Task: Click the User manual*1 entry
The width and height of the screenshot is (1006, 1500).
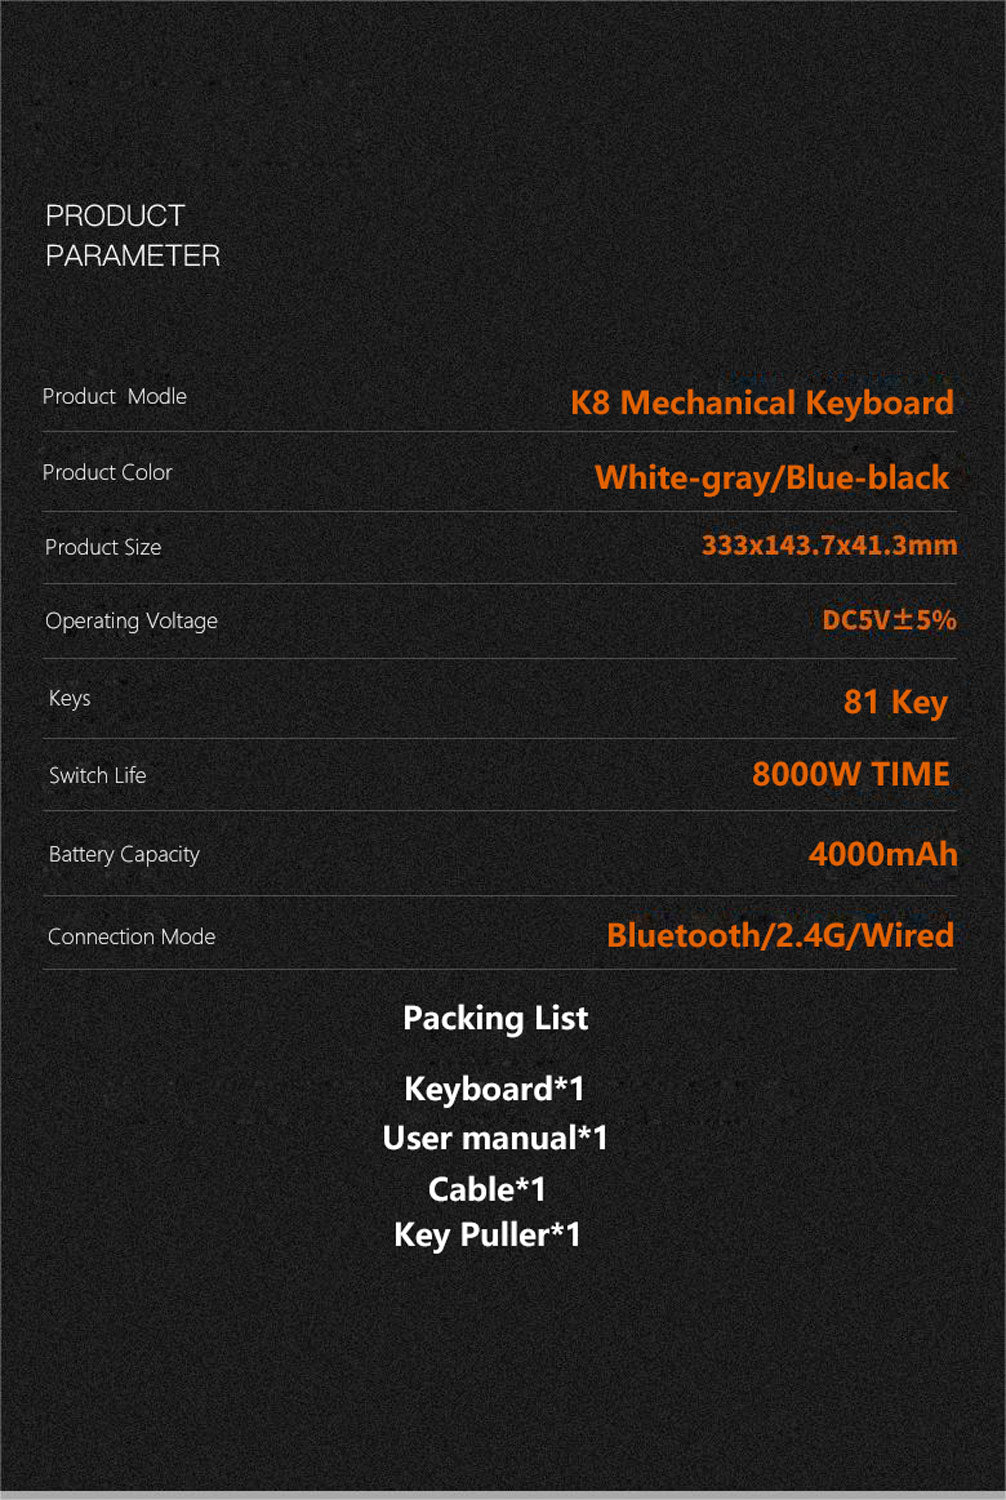Action: point(494,1138)
